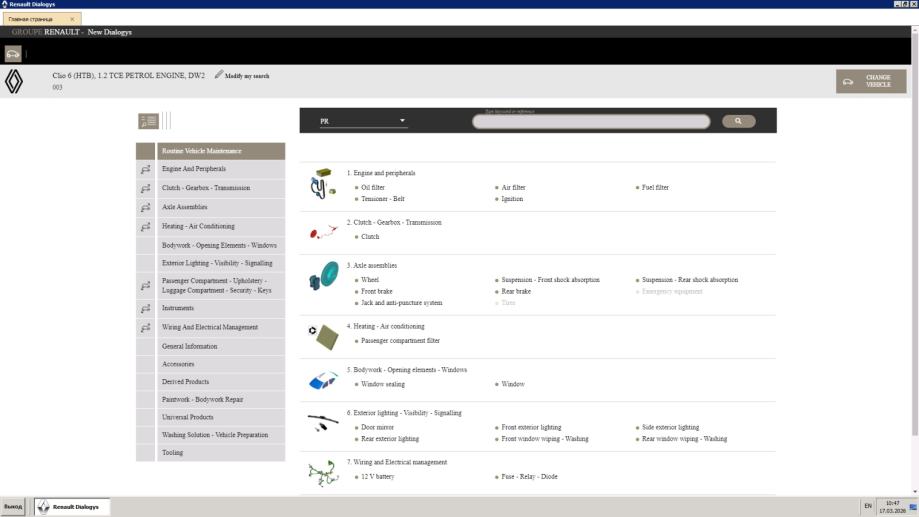Click the magnifier search button
Viewport: 919px width, 517px height.
click(738, 121)
